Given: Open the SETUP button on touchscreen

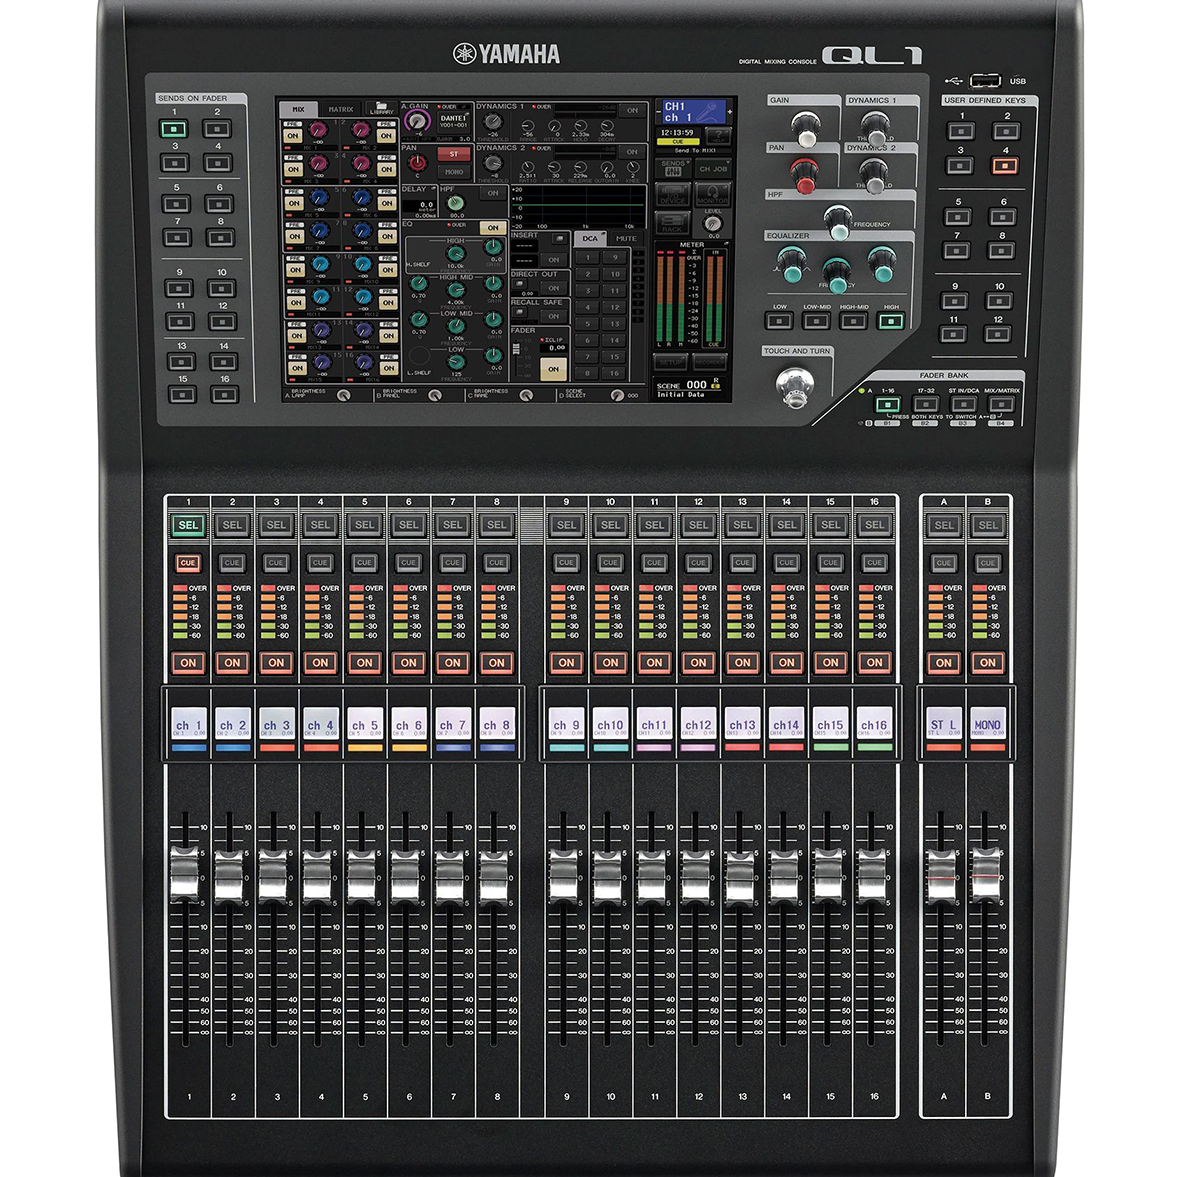Looking at the screenshot, I should pyautogui.click(x=670, y=362).
